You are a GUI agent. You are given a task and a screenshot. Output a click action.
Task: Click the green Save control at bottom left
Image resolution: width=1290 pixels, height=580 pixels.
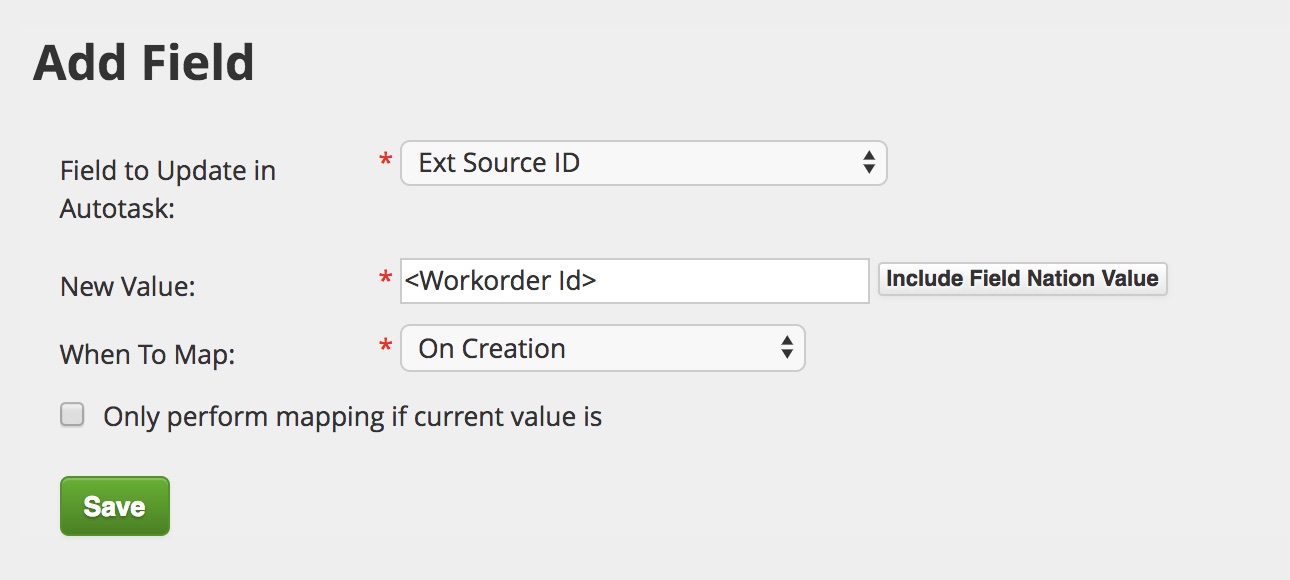(114, 506)
